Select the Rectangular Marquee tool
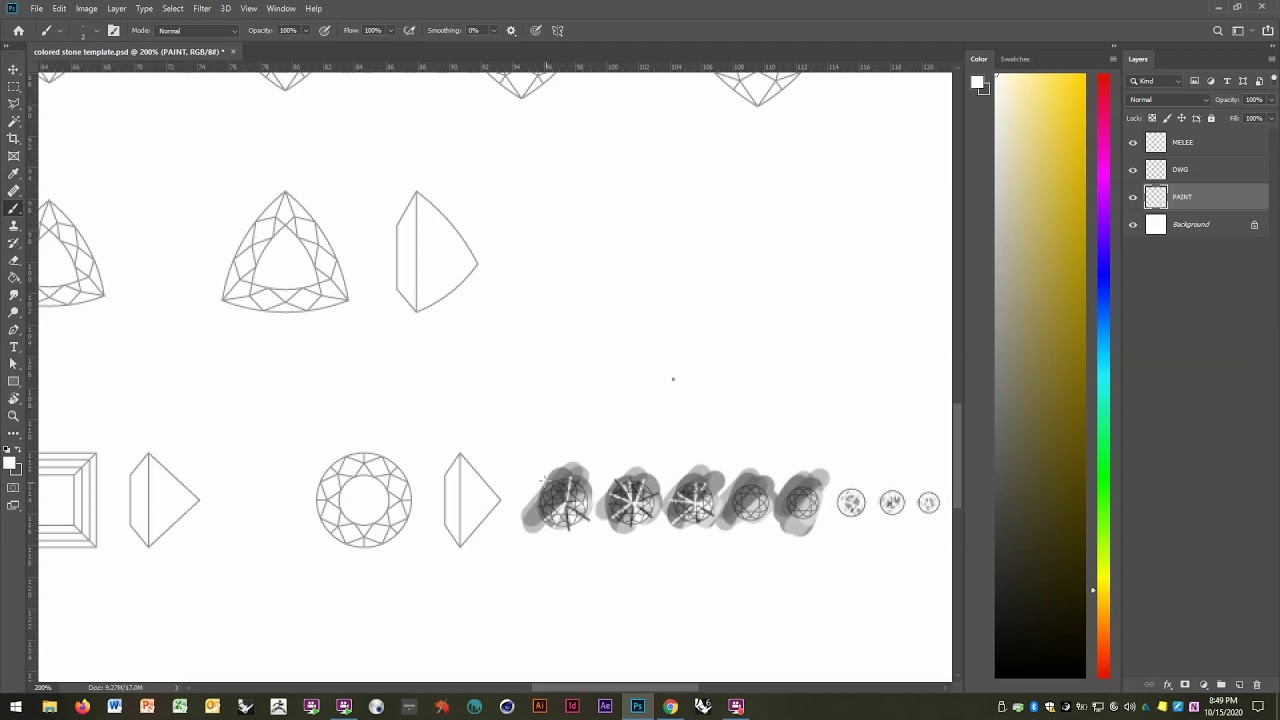Image resolution: width=1280 pixels, height=720 pixels. (13, 87)
